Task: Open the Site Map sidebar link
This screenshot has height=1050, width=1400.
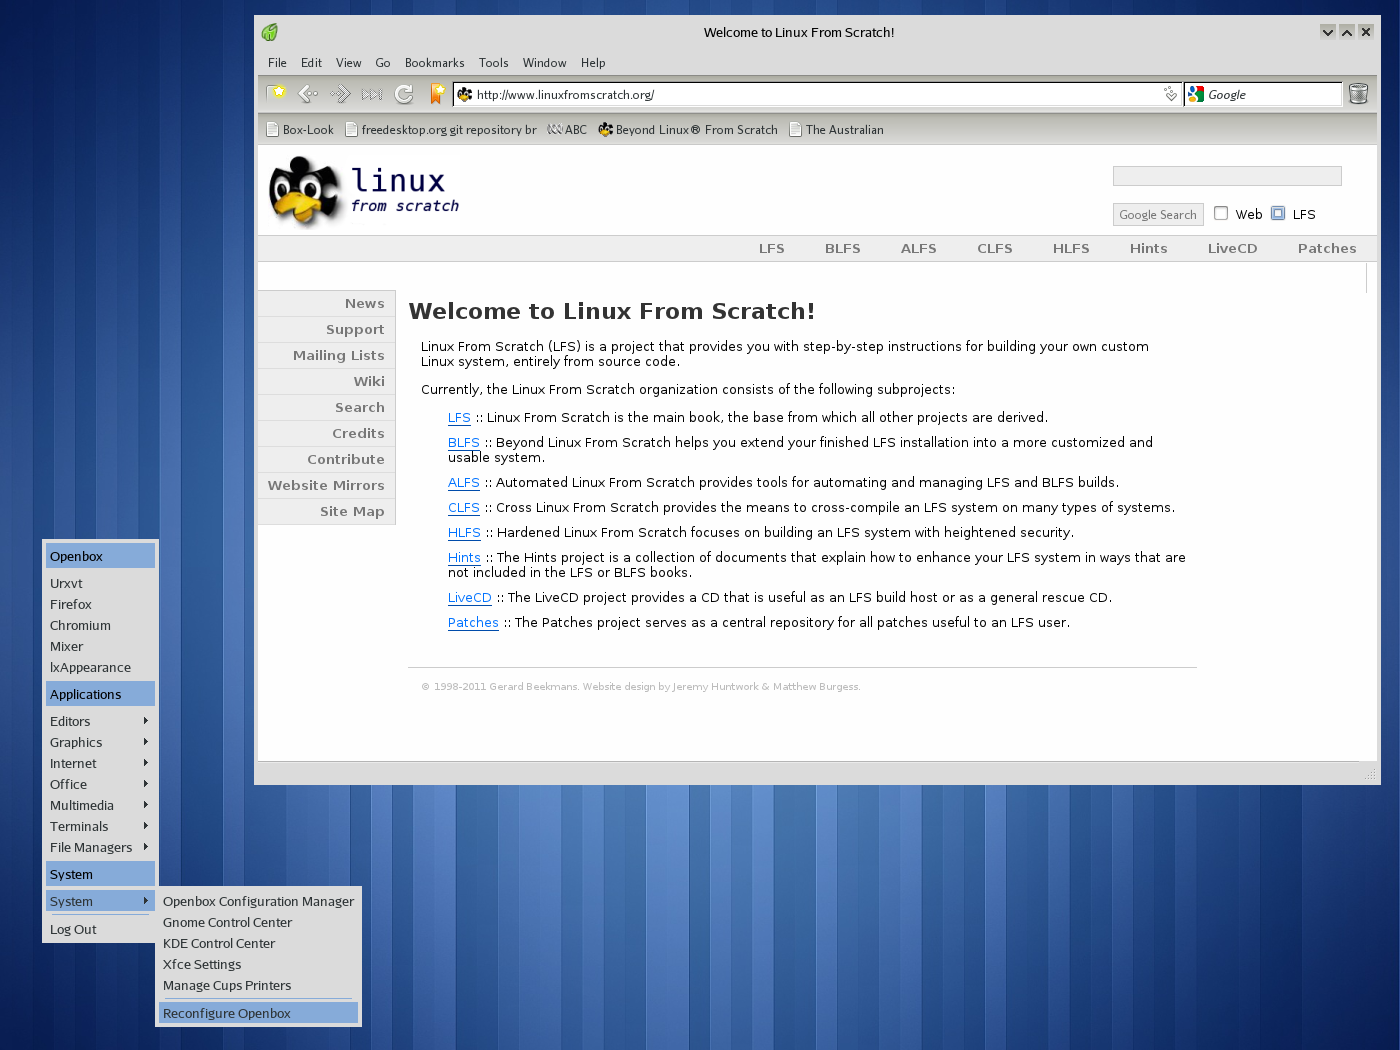Action: (x=327, y=512)
